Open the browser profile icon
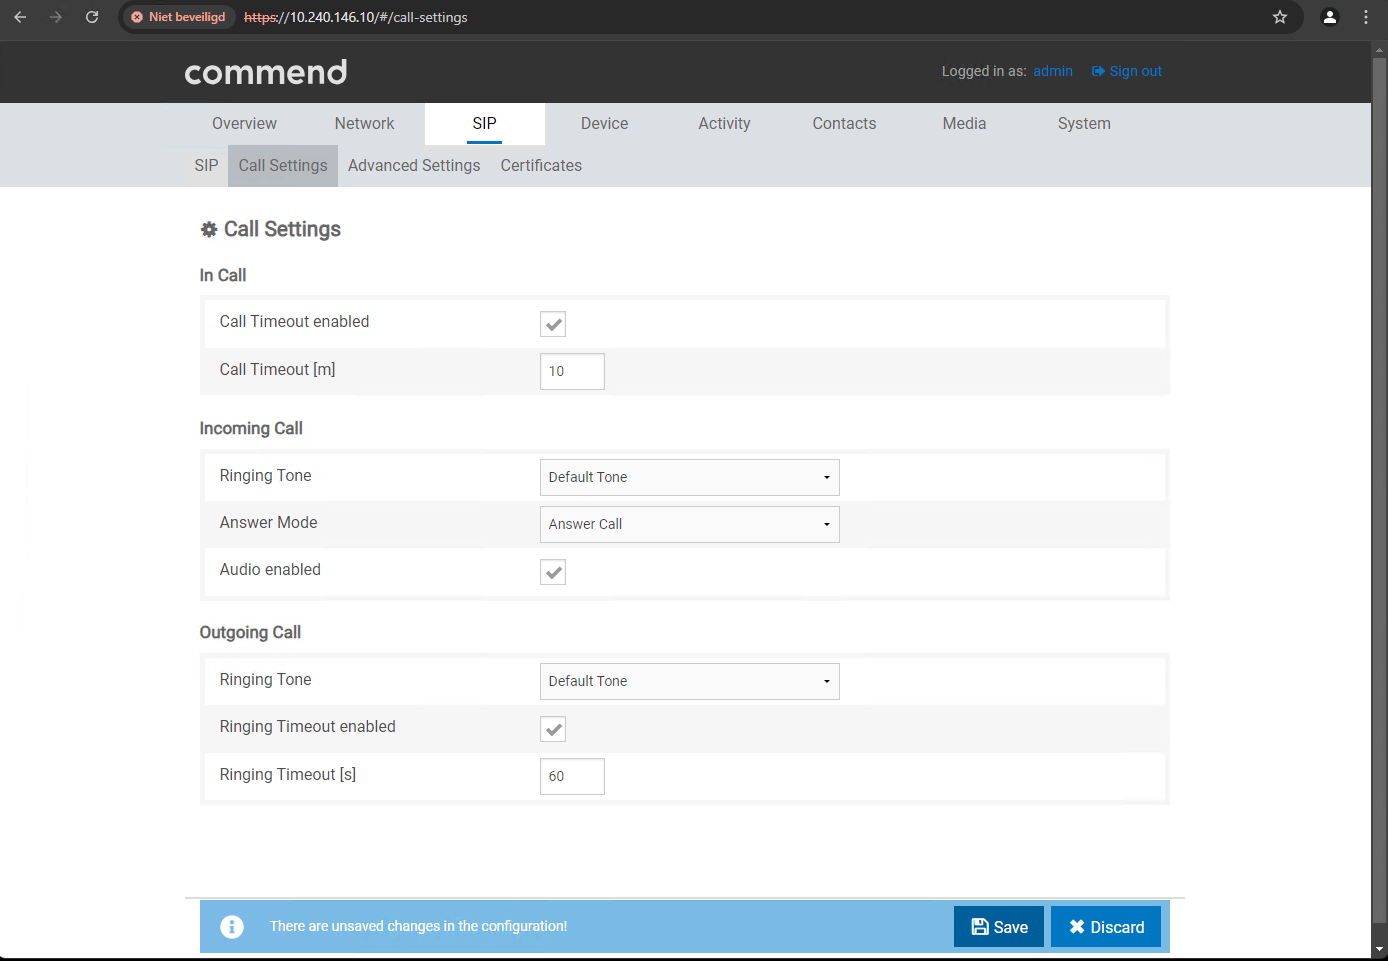1388x961 pixels. 1329,17
